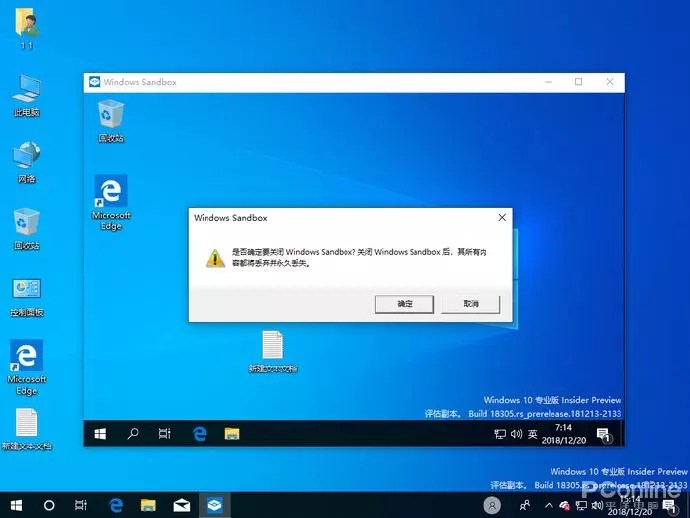Maximize the Windows Sandbox window
The image size is (690, 518).
click(x=579, y=82)
